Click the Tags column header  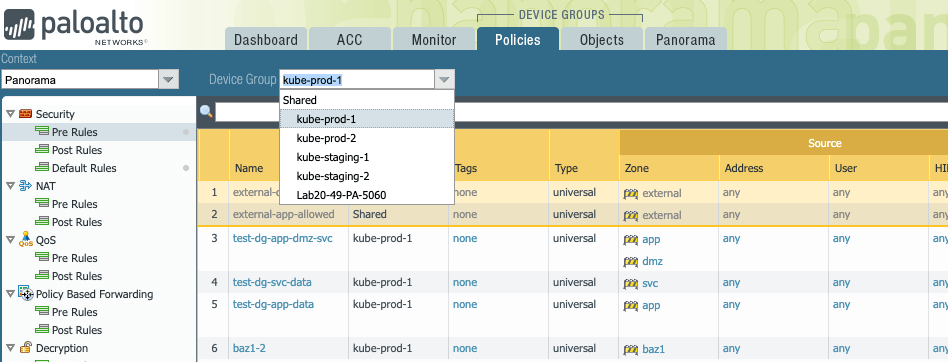466,169
